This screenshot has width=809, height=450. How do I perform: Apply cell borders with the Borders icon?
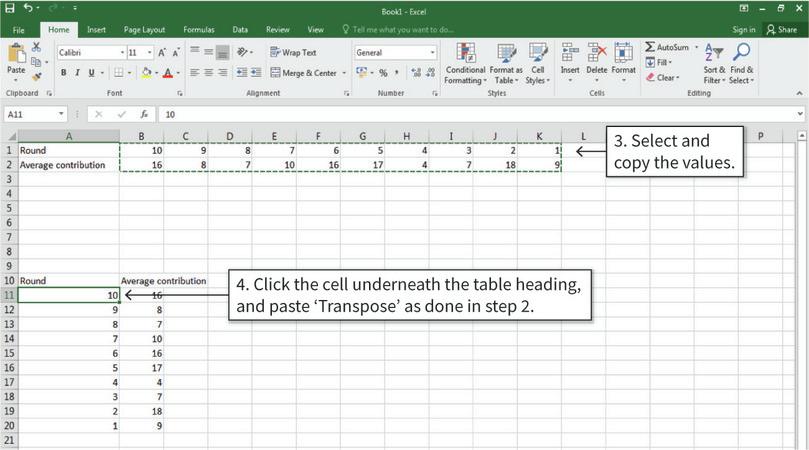click(119, 73)
